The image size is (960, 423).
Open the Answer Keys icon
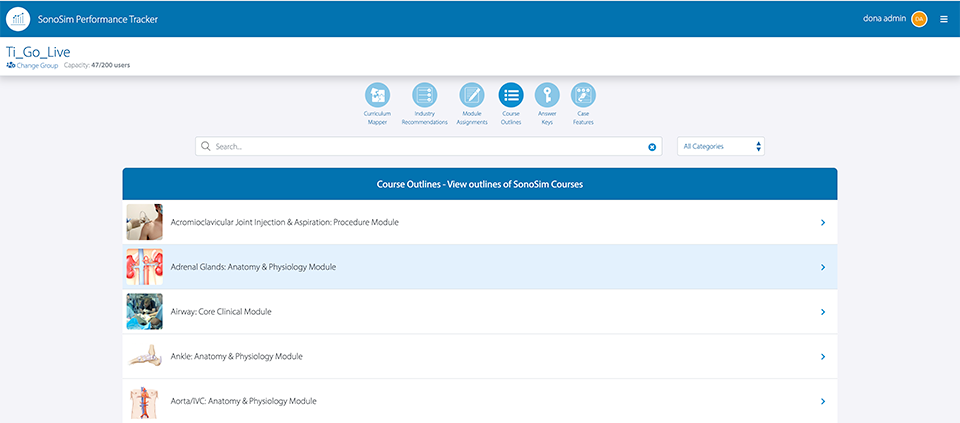click(x=547, y=95)
